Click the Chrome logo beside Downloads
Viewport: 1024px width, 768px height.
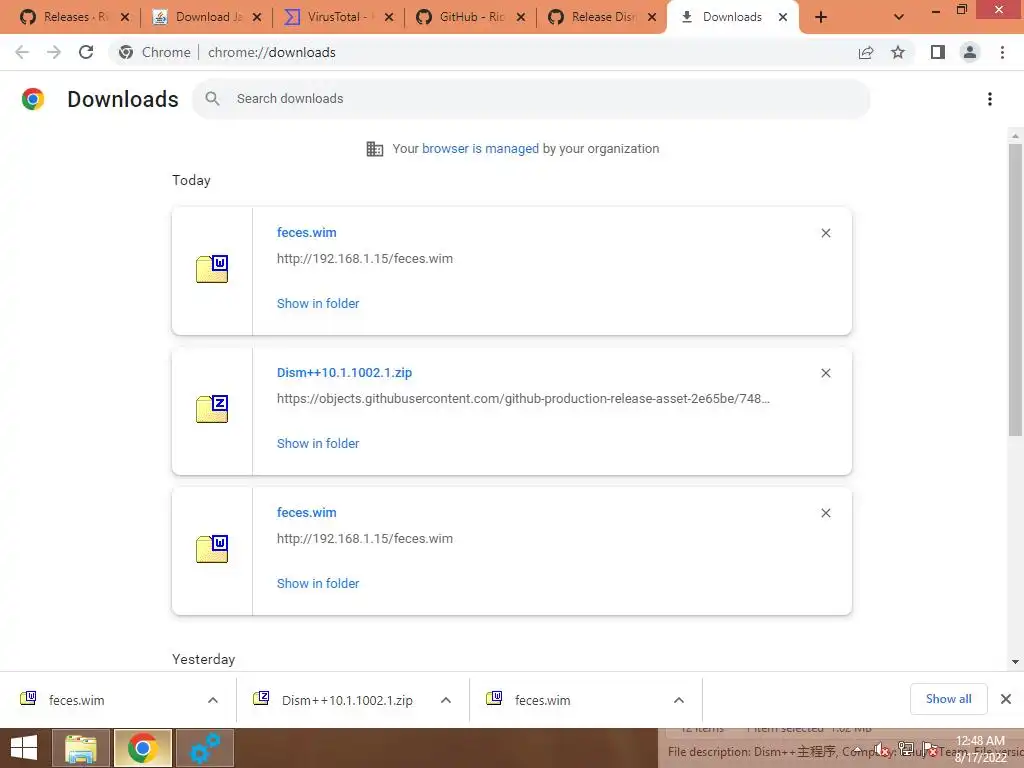tap(33, 99)
